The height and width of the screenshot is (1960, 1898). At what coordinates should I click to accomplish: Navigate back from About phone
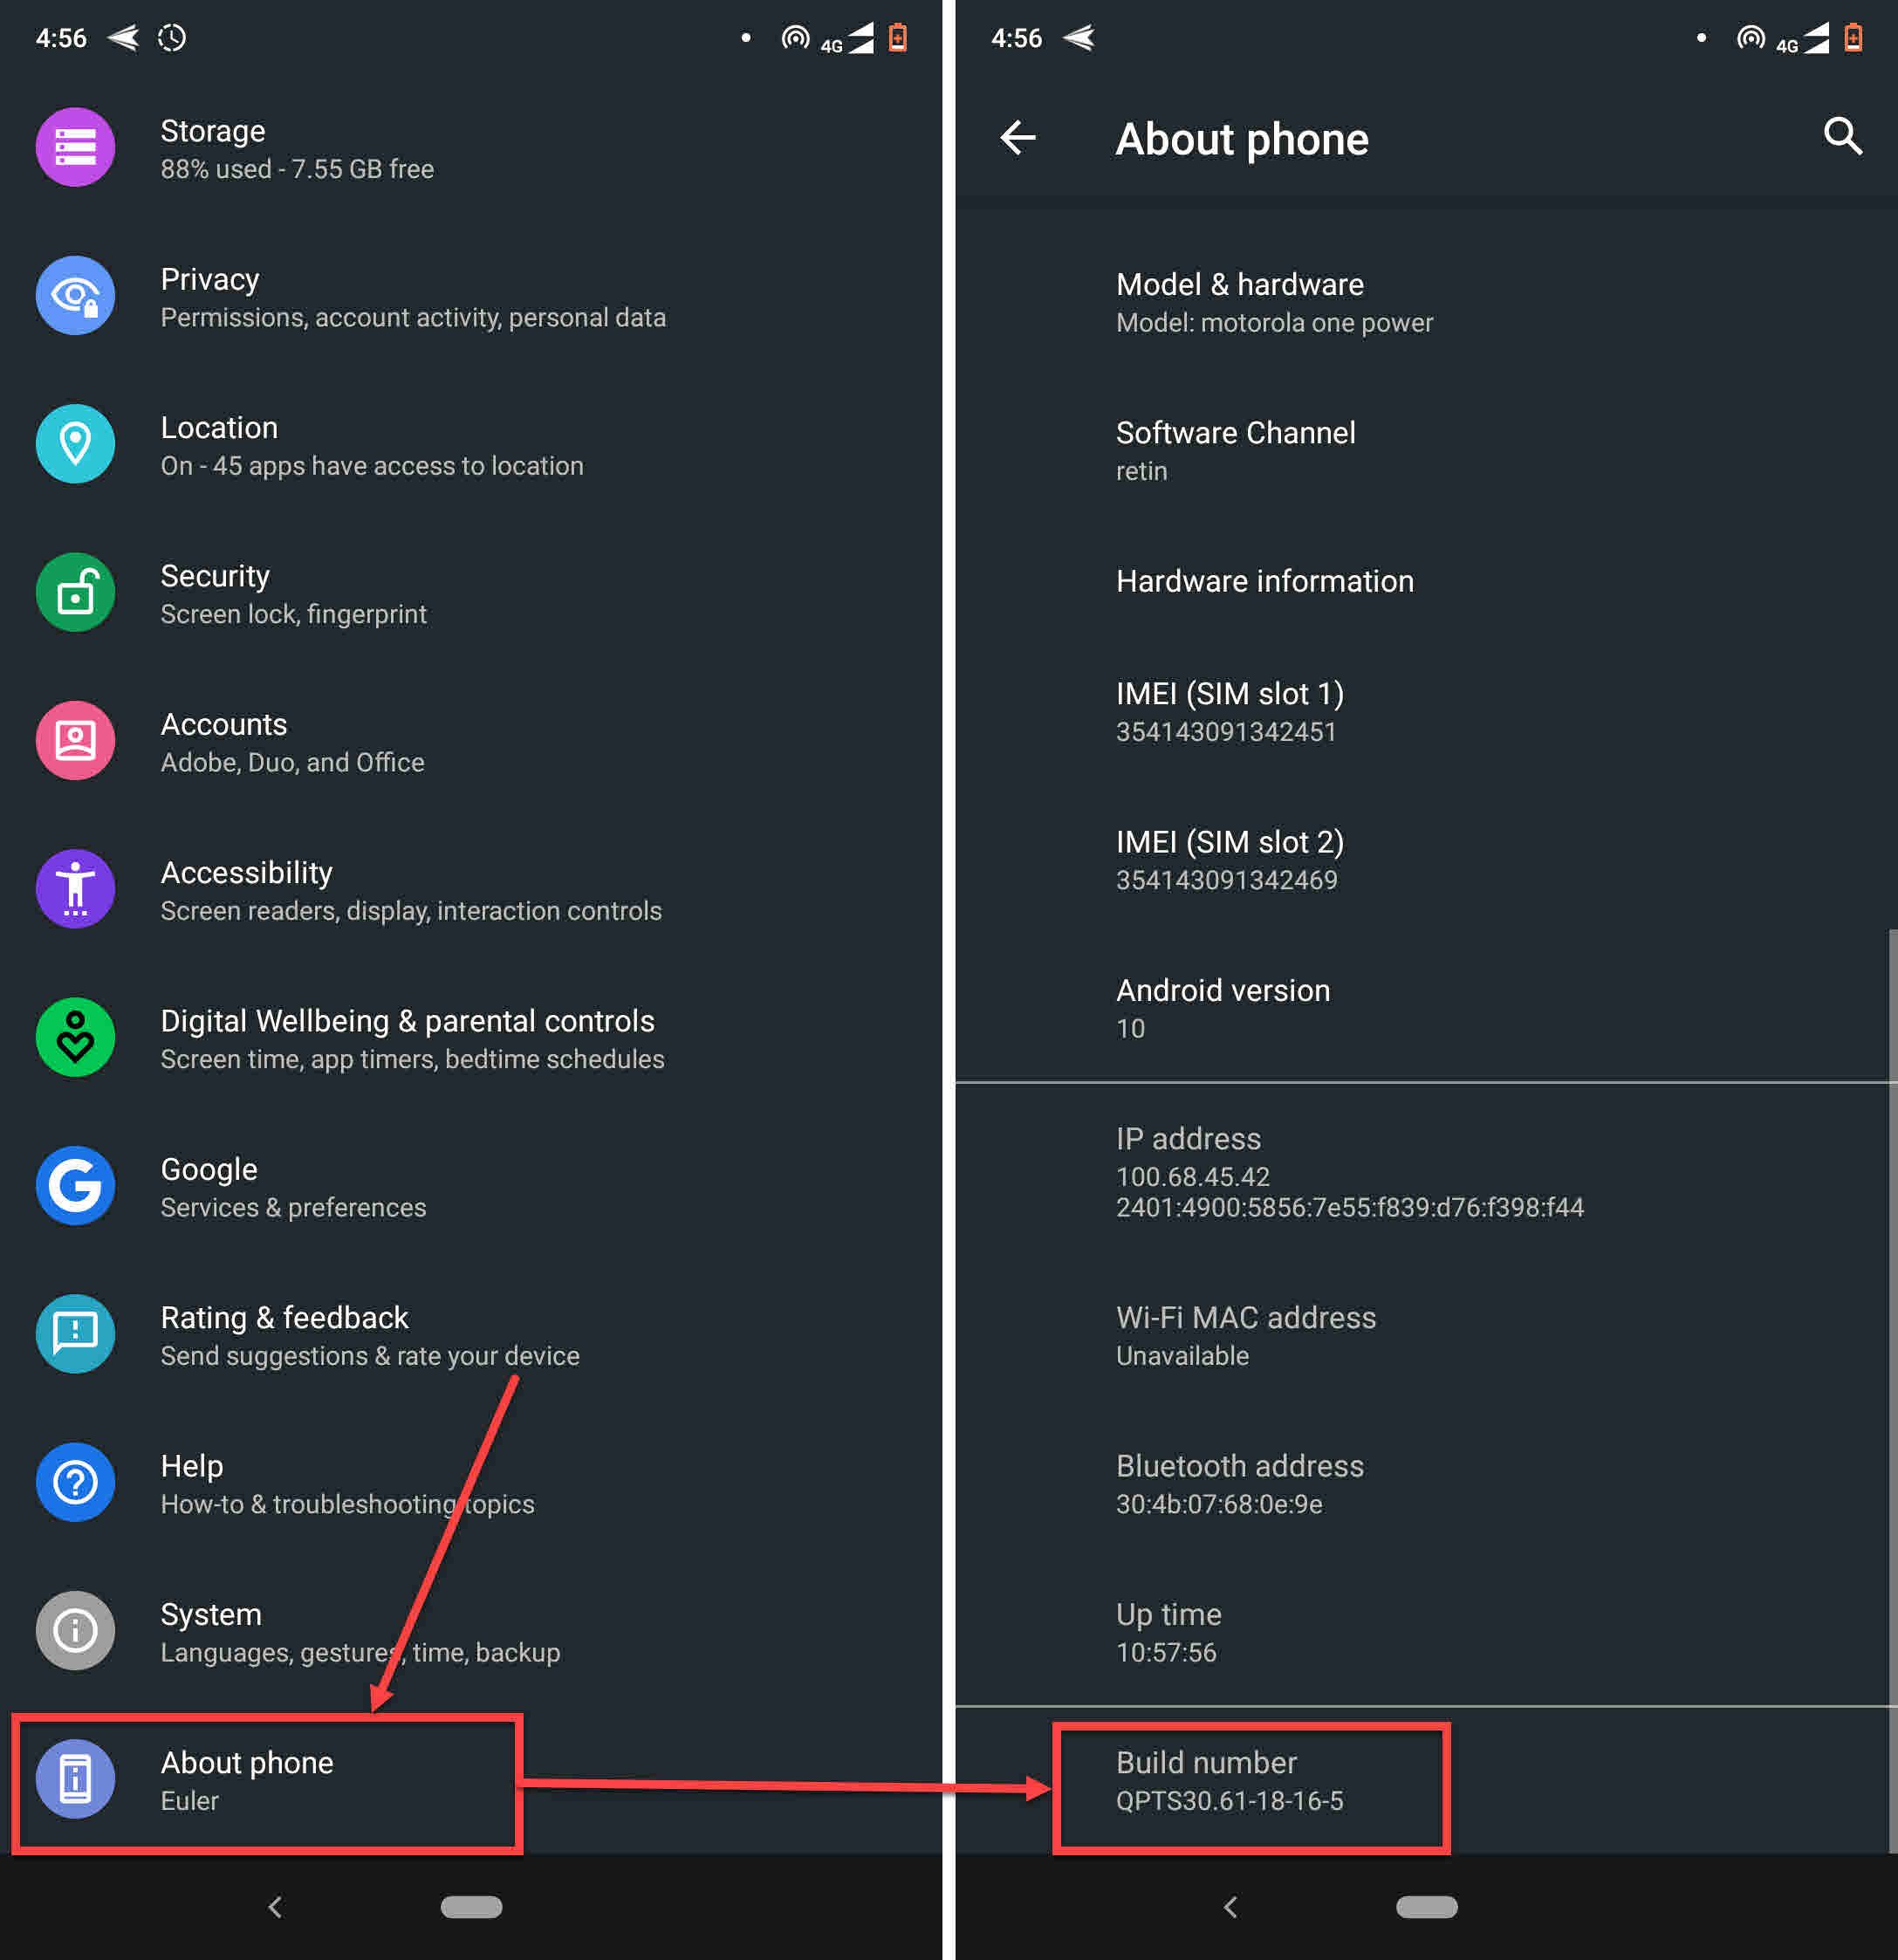tap(1020, 136)
